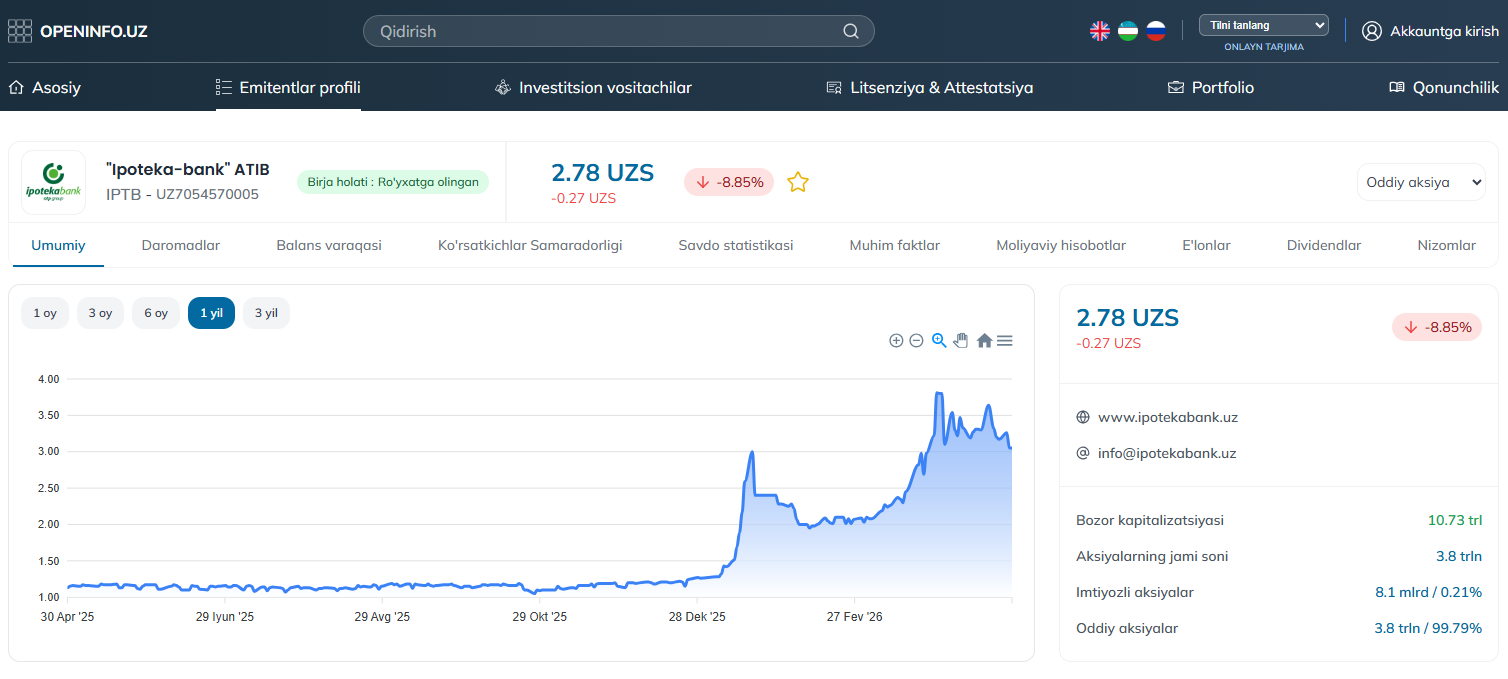Open the Oddiy aksiya share type dropdown

click(1421, 182)
